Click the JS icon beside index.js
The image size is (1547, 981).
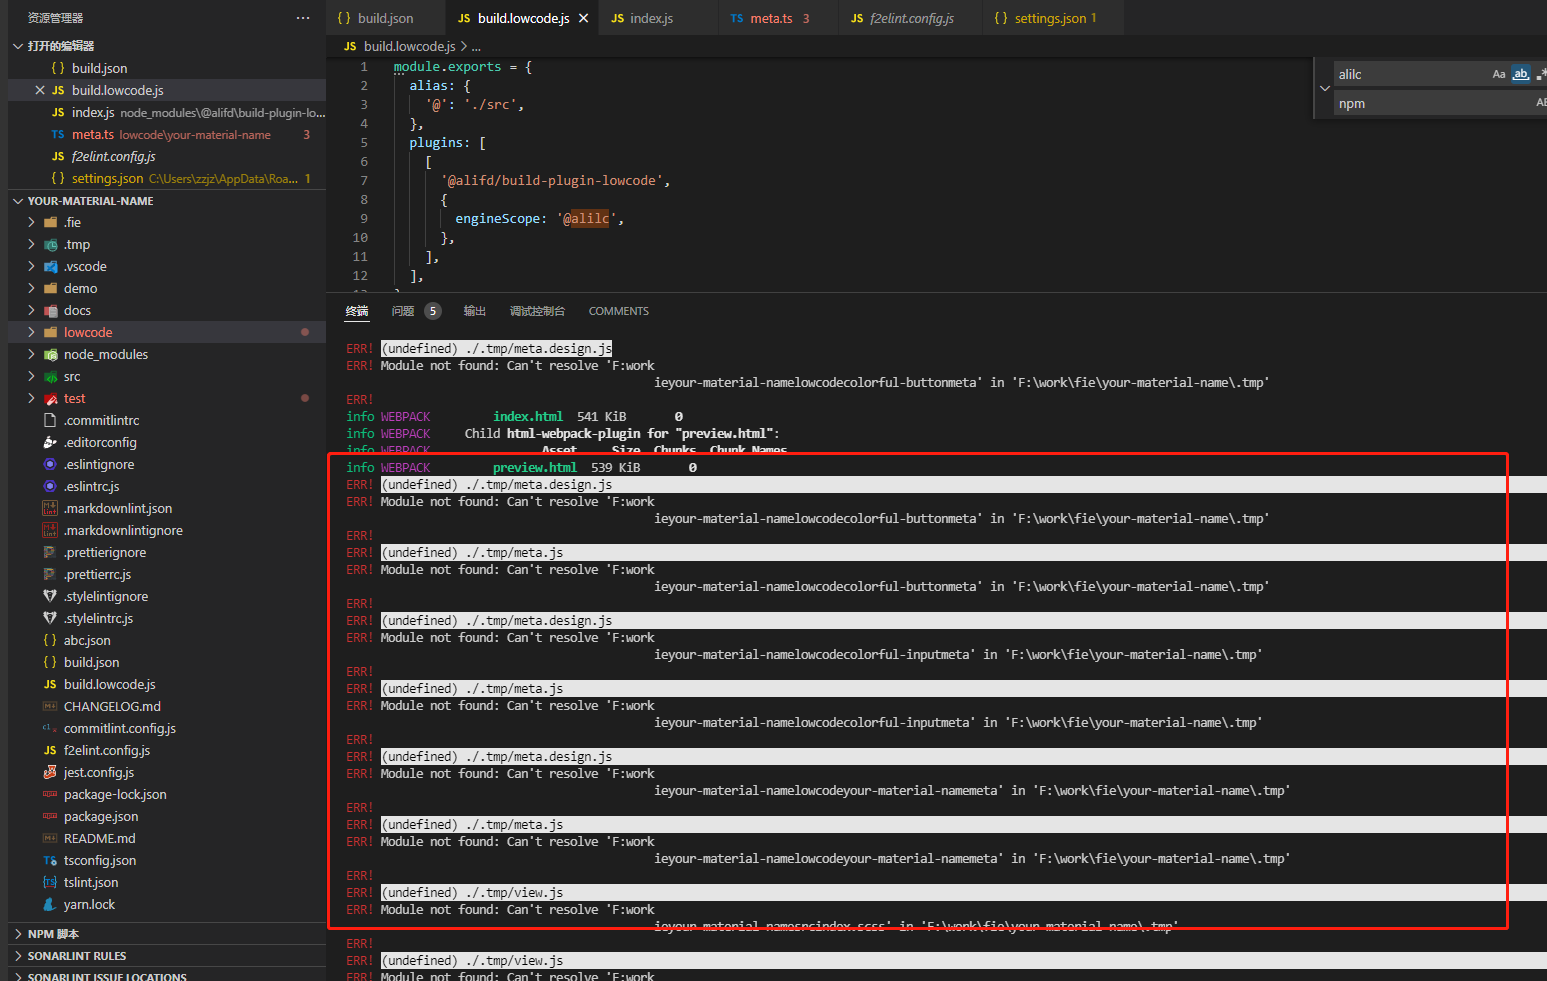(x=58, y=112)
